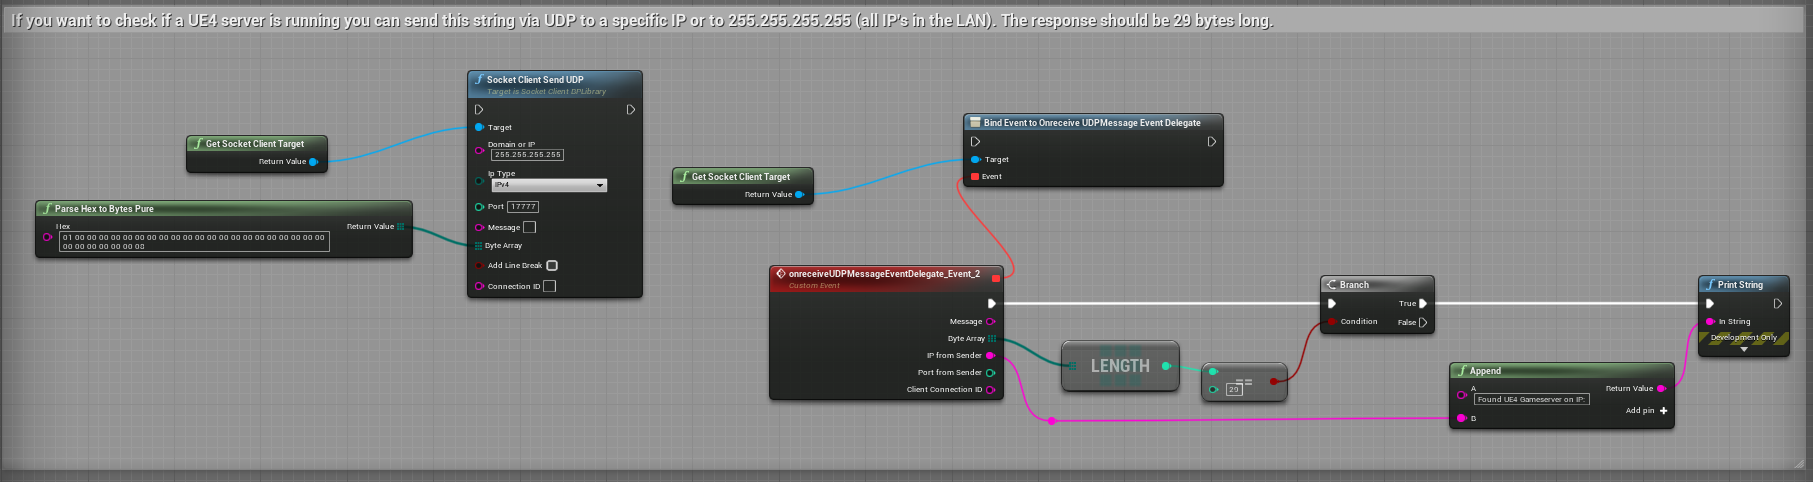Click Add pin on the Append node
Viewport: 1813px width, 482px height.
(x=1663, y=411)
